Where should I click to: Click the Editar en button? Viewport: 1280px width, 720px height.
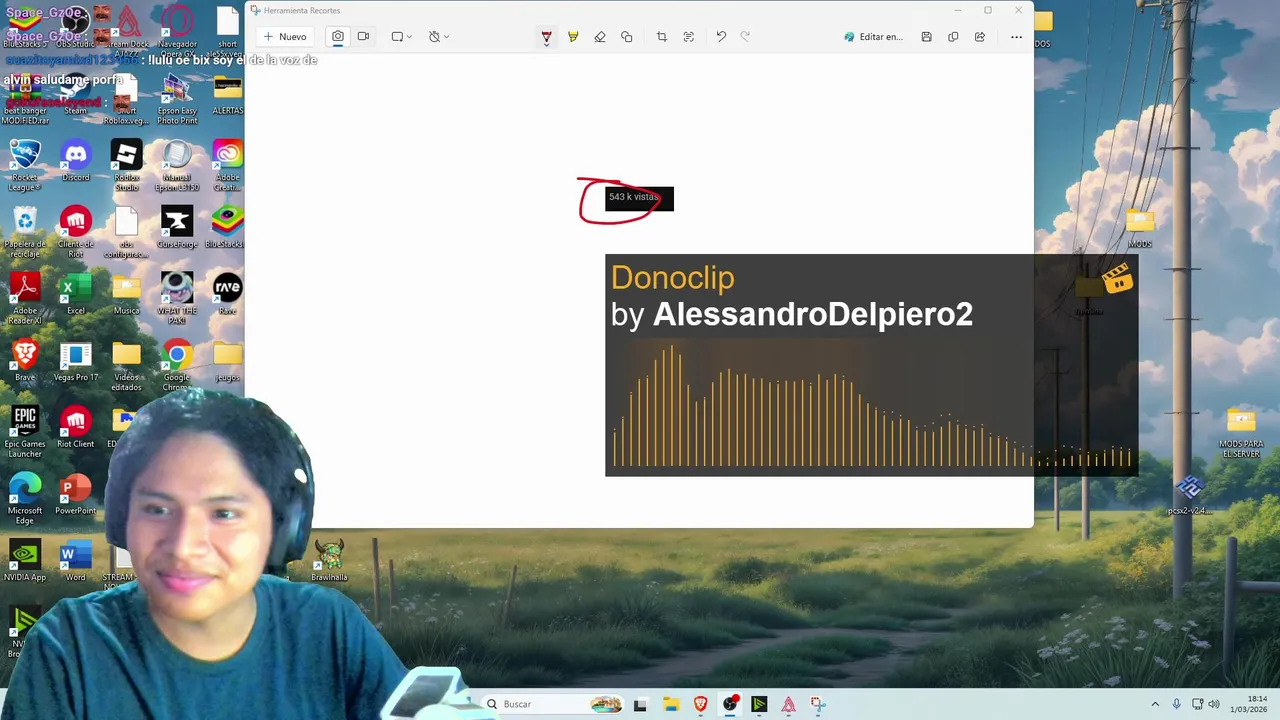(x=873, y=37)
